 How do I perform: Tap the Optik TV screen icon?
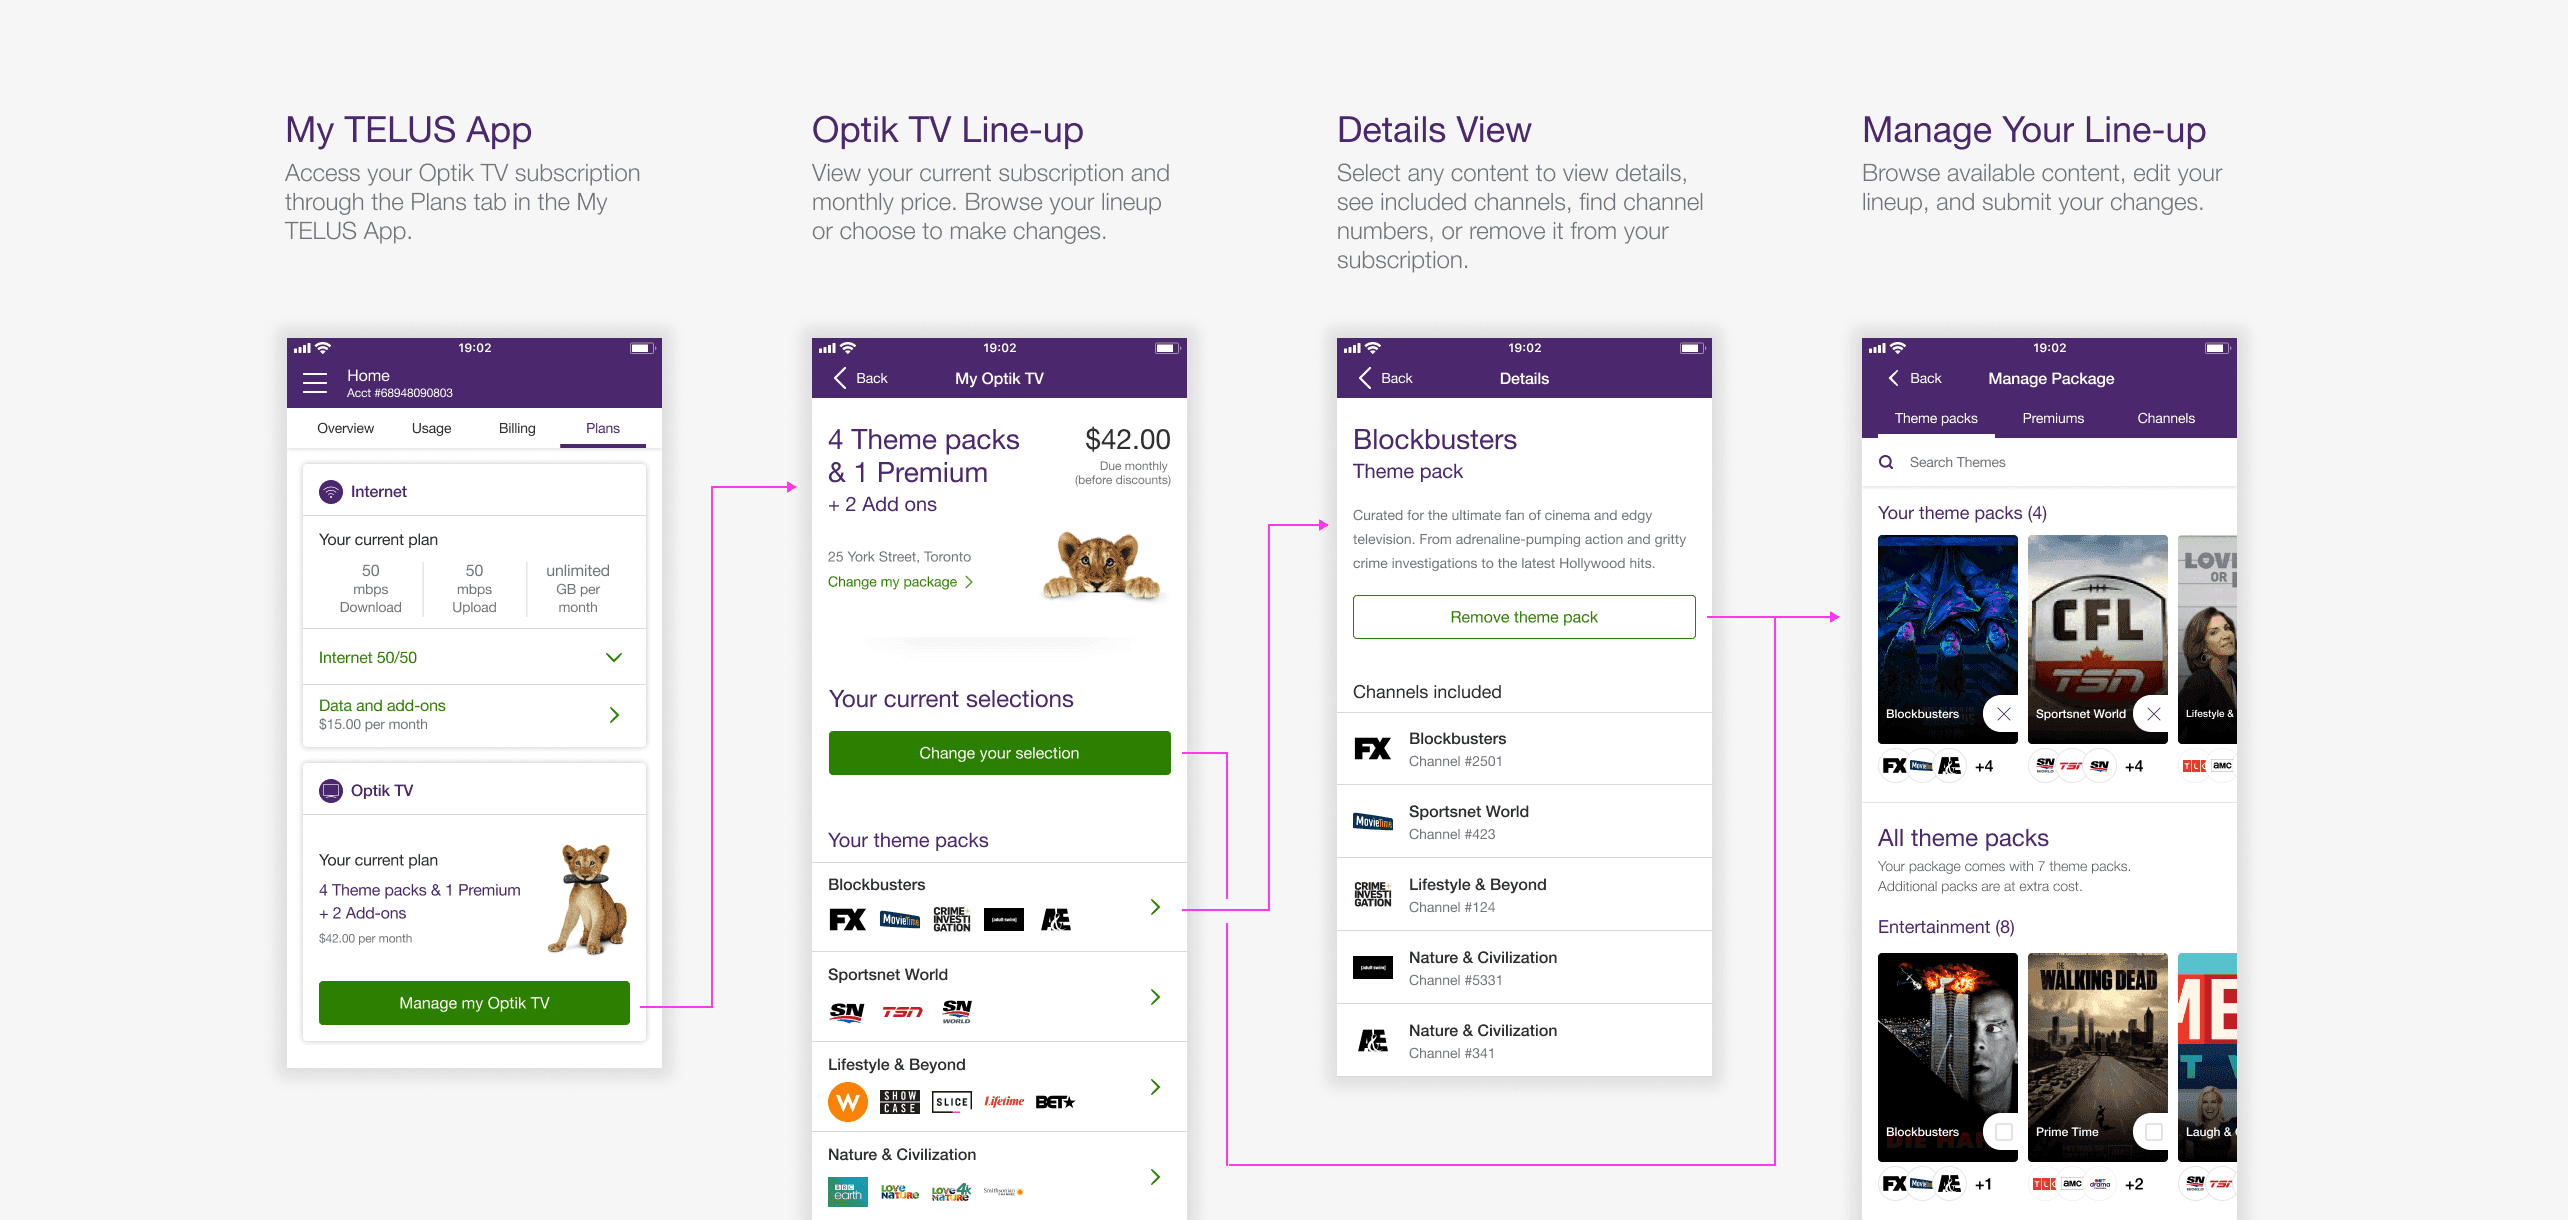(330, 791)
